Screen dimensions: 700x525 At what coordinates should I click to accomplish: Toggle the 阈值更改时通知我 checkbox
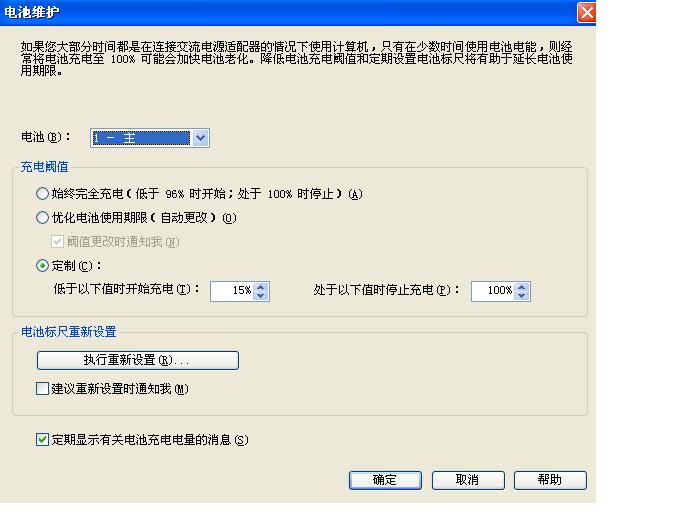click(x=58, y=241)
